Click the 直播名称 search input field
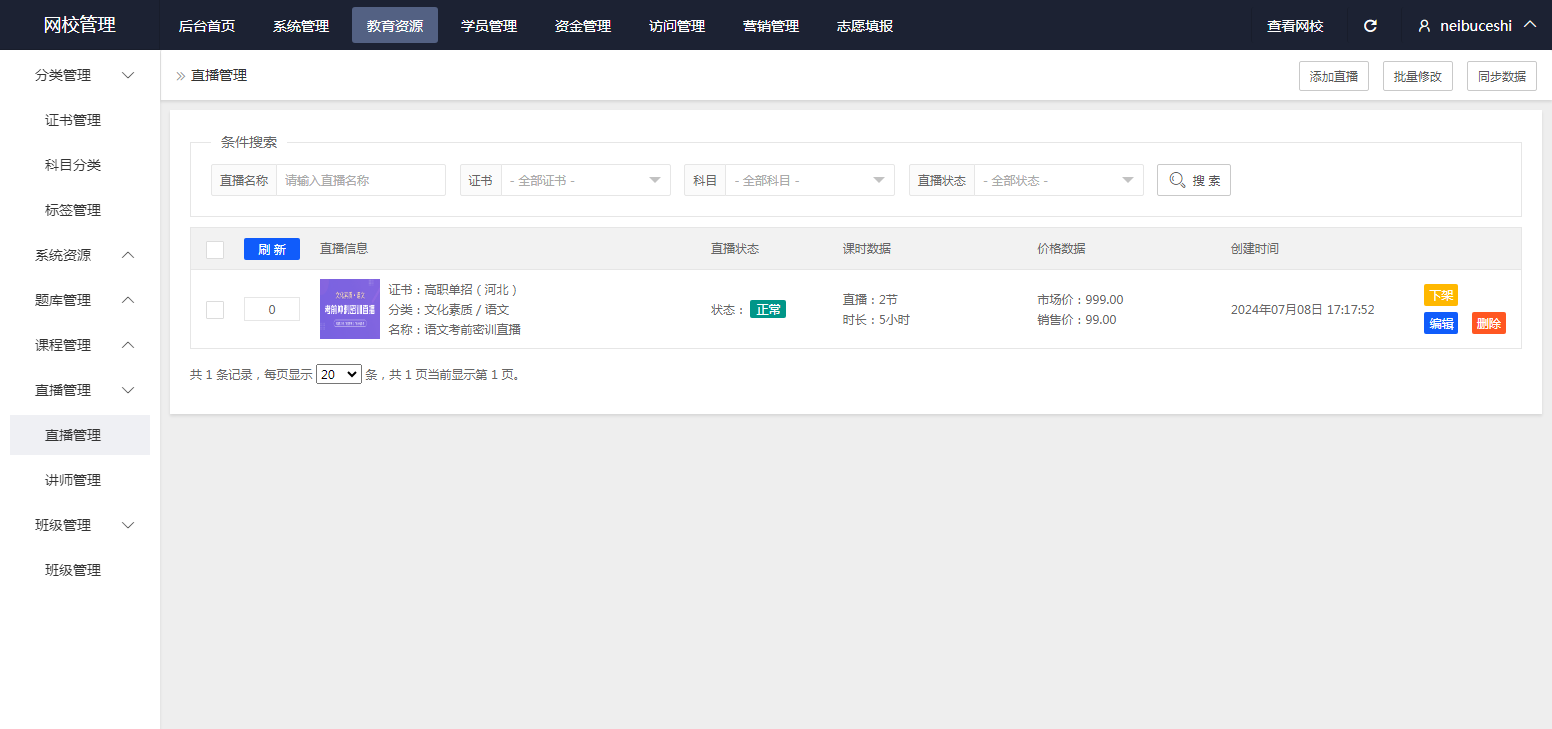This screenshot has width=1552, height=729. point(361,180)
